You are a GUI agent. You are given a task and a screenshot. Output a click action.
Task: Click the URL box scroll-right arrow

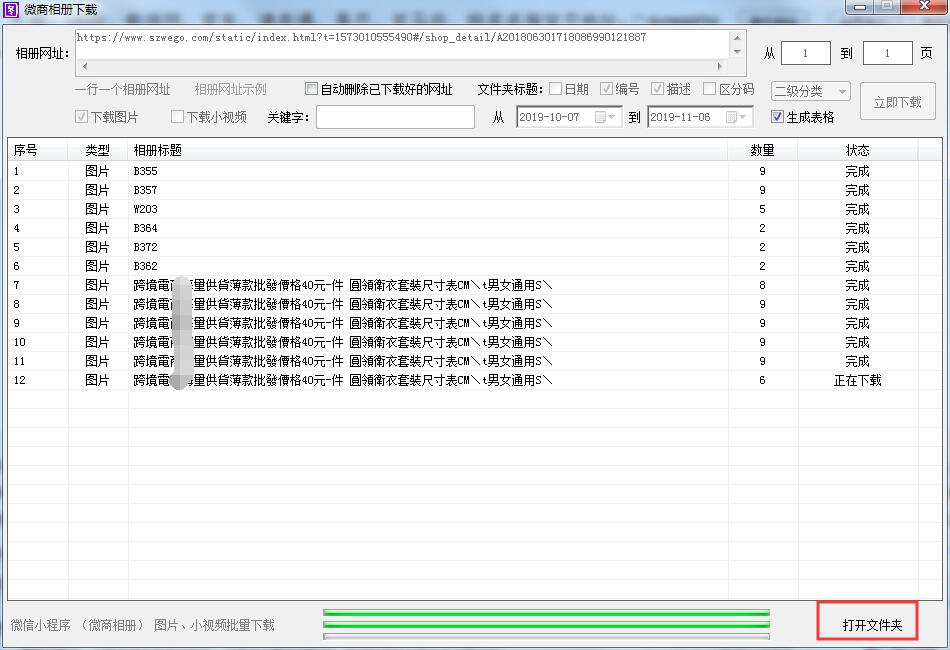[721, 66]
